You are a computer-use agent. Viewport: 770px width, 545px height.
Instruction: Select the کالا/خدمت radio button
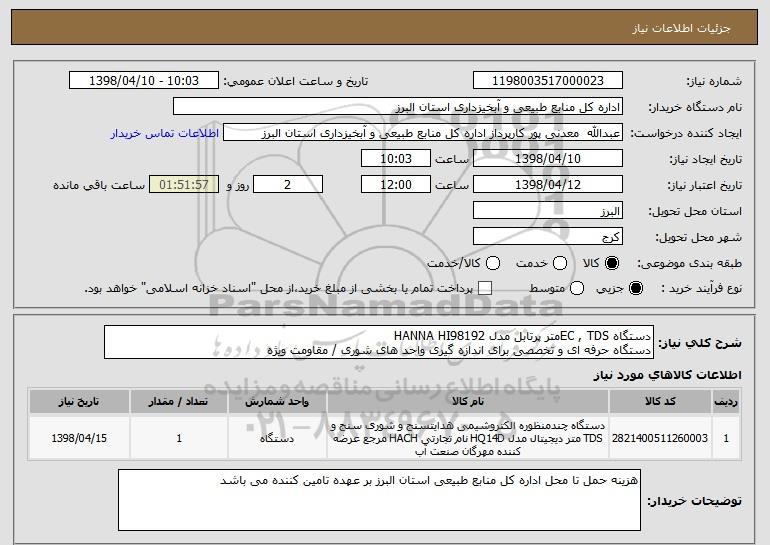tap(493, 263)
